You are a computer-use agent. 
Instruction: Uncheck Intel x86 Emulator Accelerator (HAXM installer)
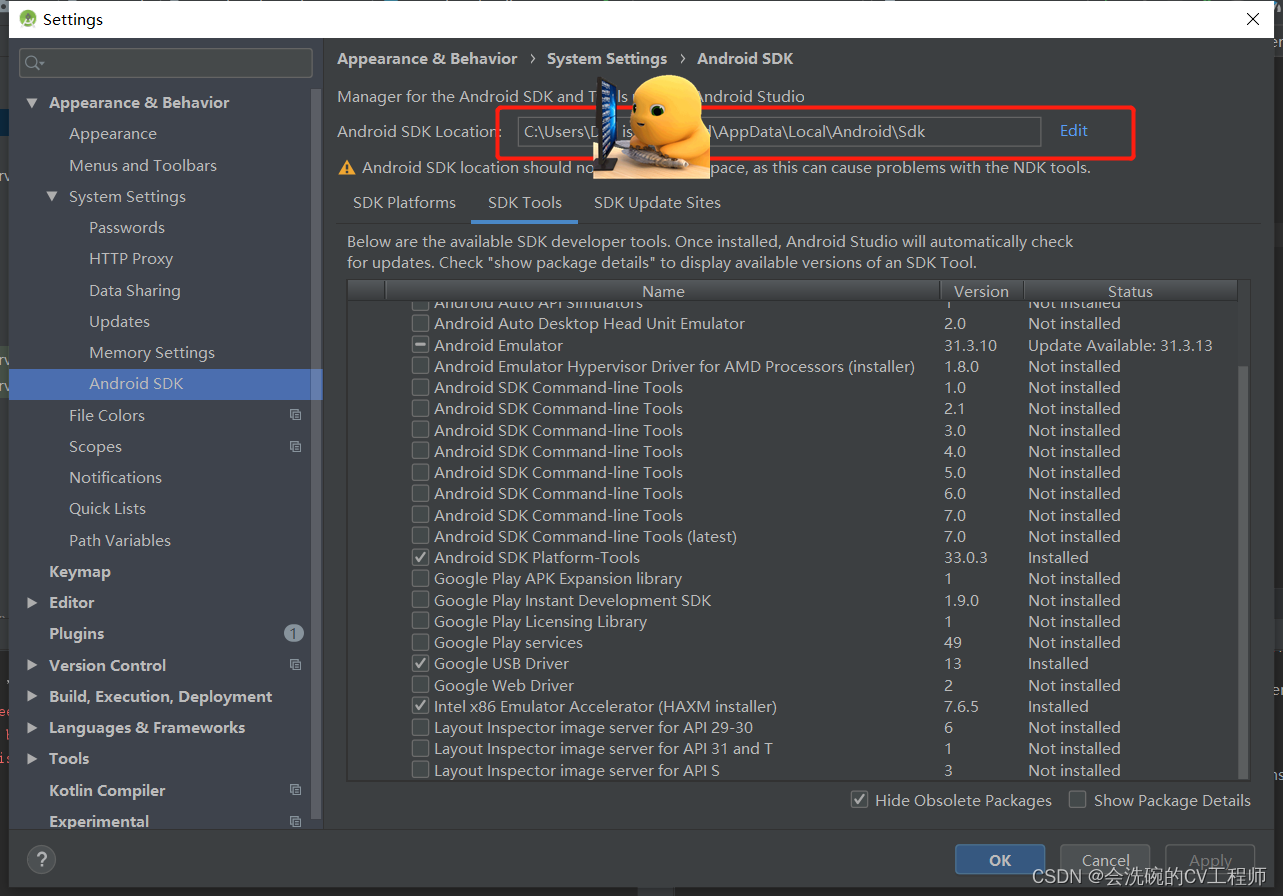tap(420, 706)
